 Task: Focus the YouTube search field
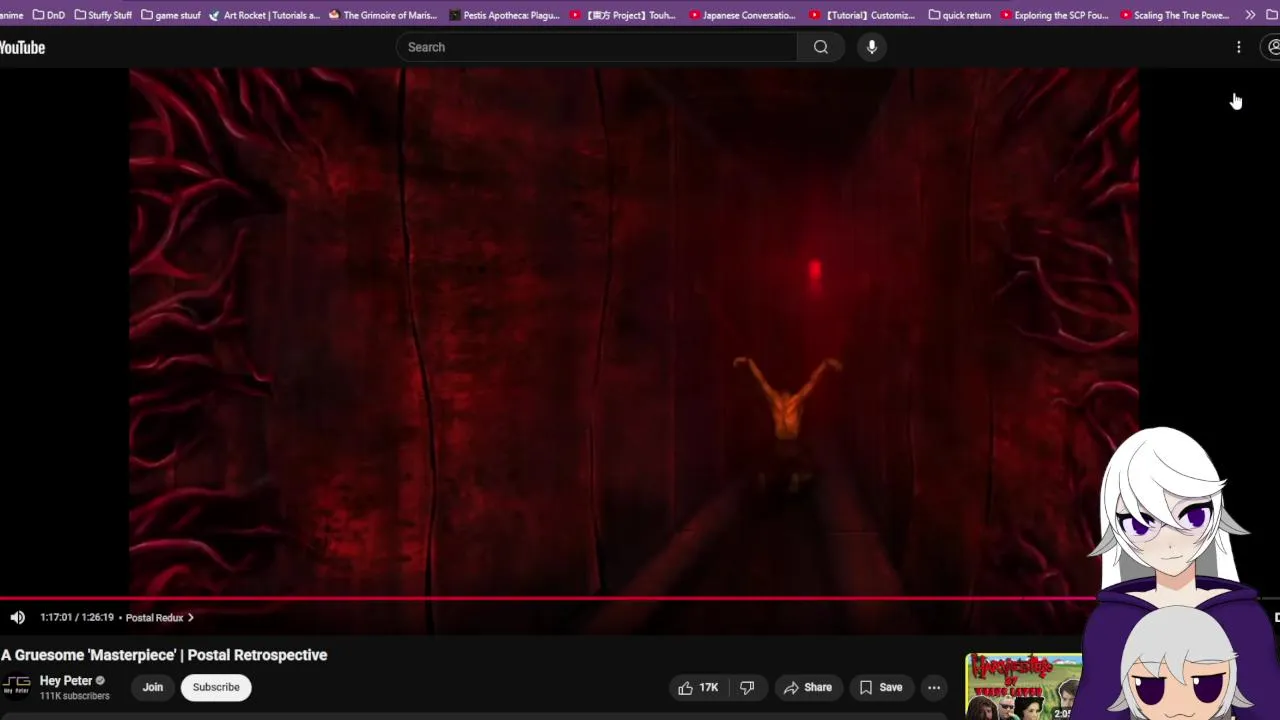click(597, 47)
